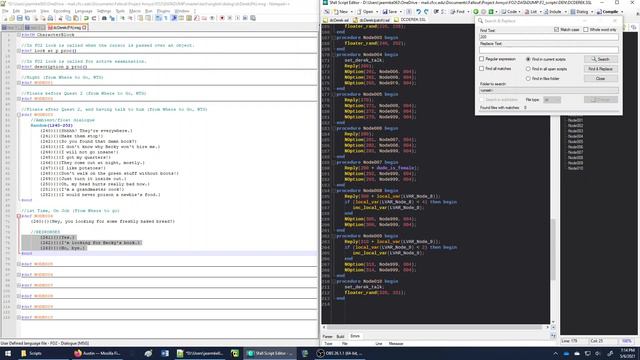Open the Save dropdown arrow in Script Editor
Viewport: 640px width, 360px height.
(x=400, y=12)
